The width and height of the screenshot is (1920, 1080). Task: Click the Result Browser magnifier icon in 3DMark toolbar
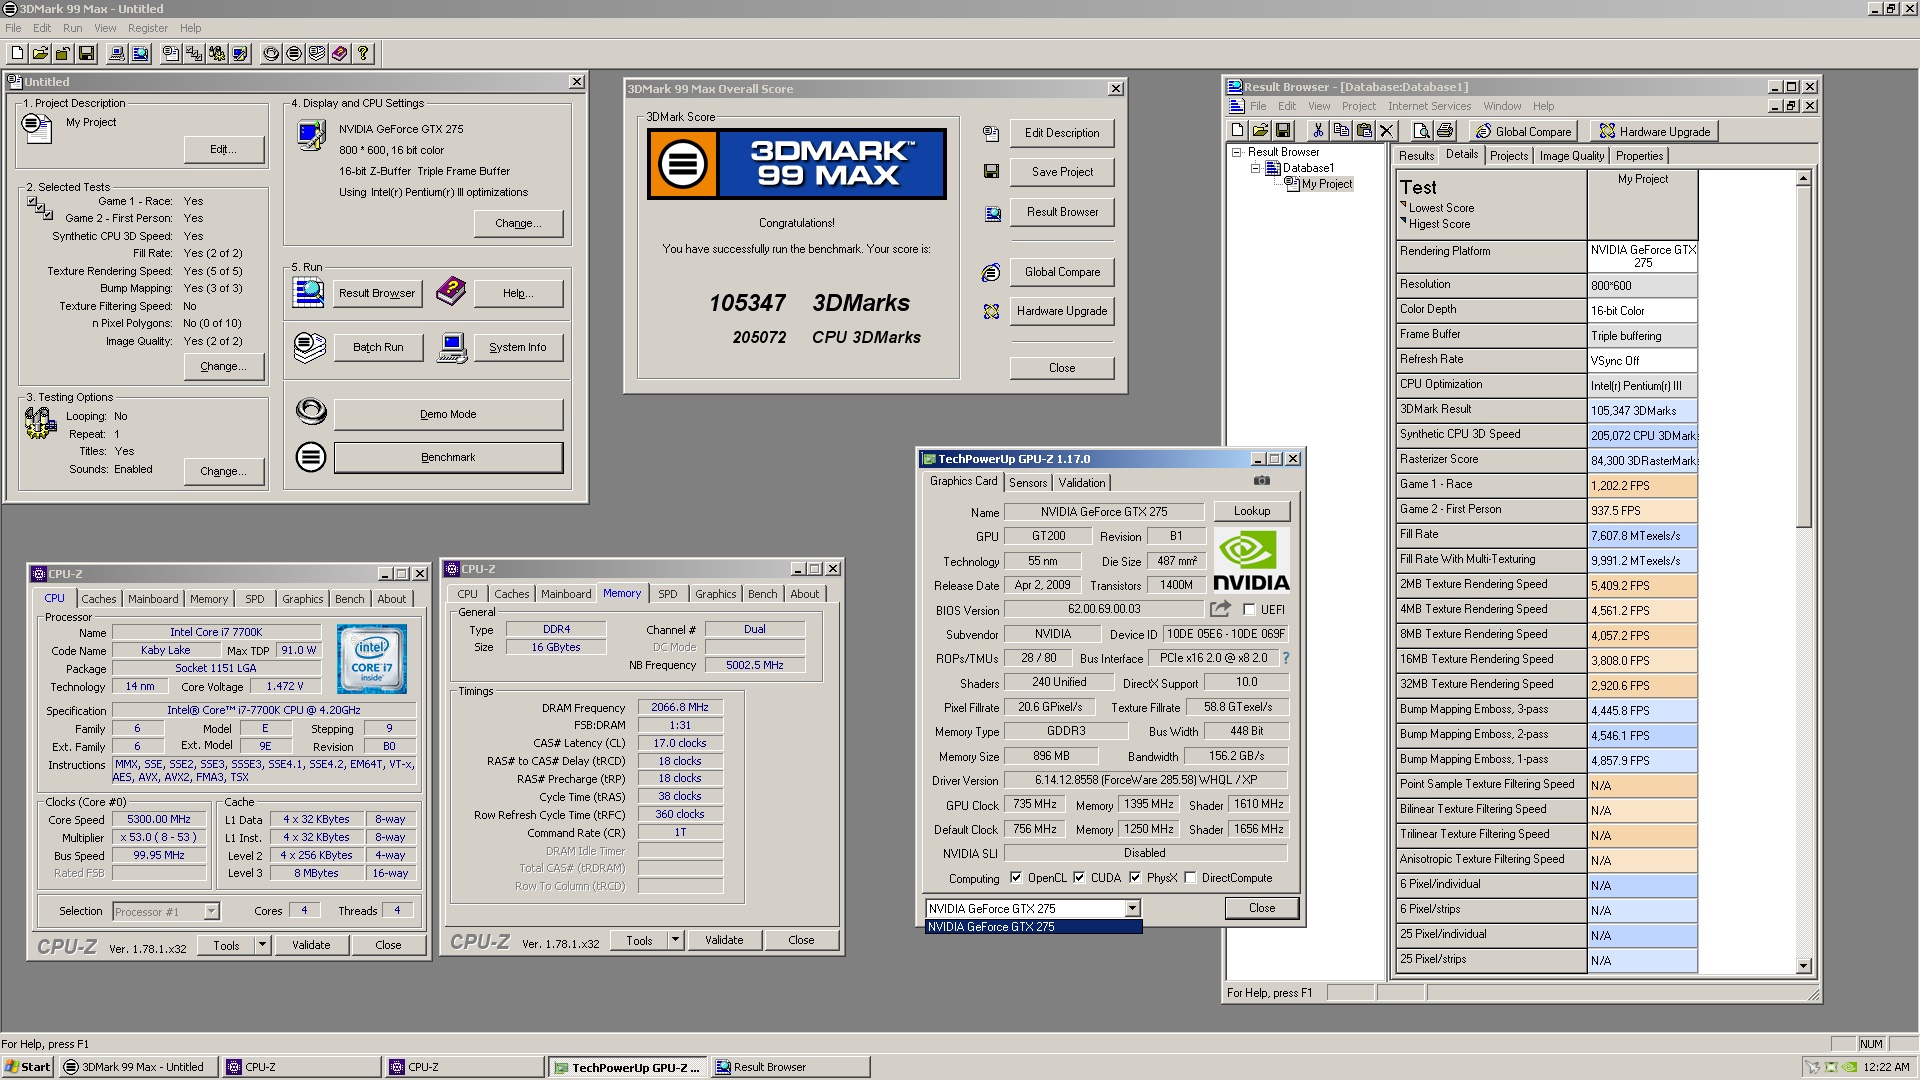[140, 53]
